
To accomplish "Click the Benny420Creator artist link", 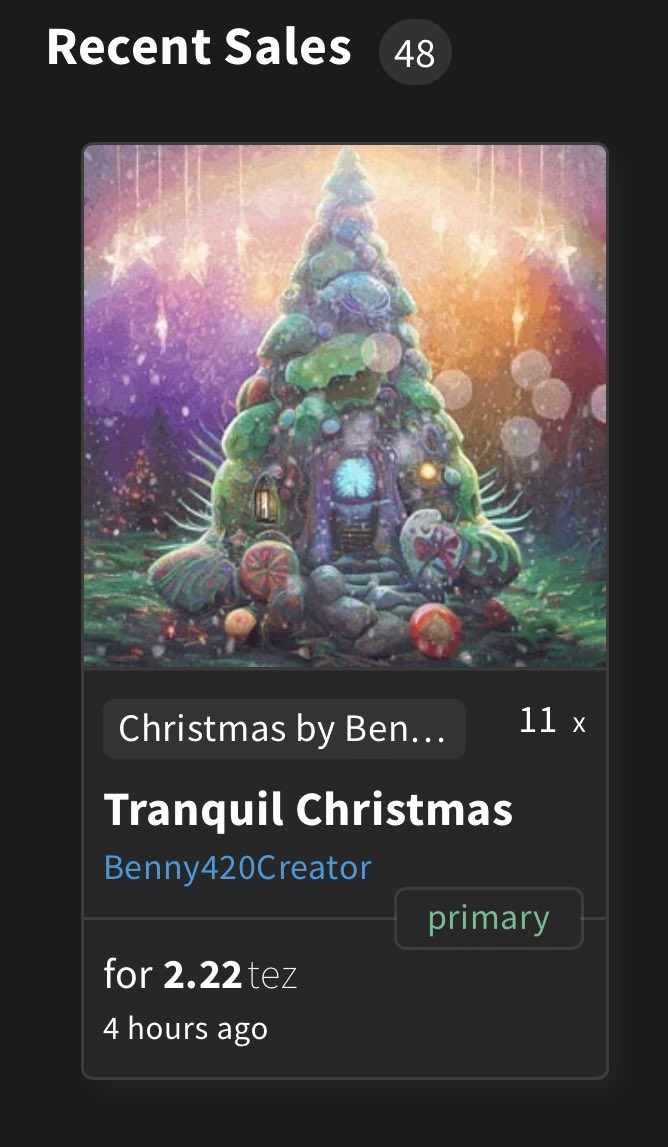I will [238, 868].
